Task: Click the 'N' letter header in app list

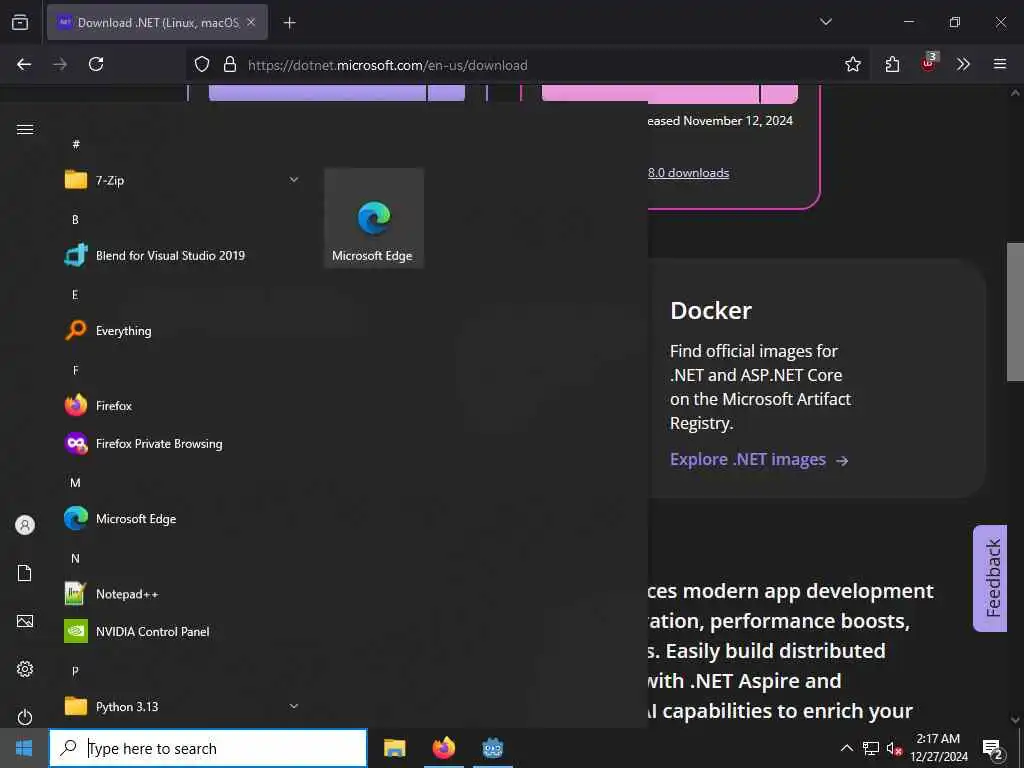Action: click(75, 558)
